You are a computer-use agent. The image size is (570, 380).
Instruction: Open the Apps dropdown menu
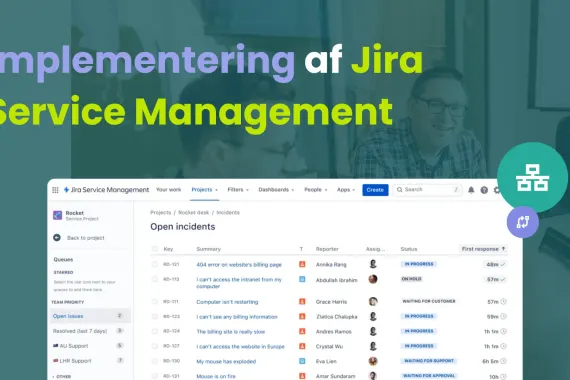point(346,190)
